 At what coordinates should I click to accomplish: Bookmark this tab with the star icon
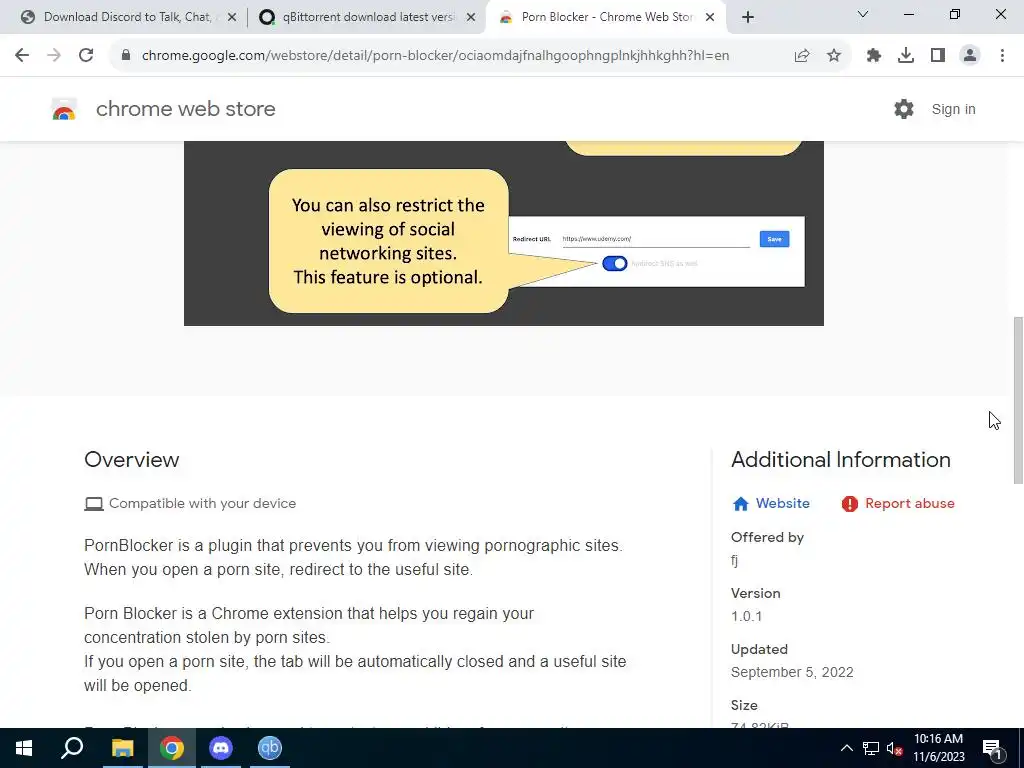pyautogui.click(x=834, y=56)
